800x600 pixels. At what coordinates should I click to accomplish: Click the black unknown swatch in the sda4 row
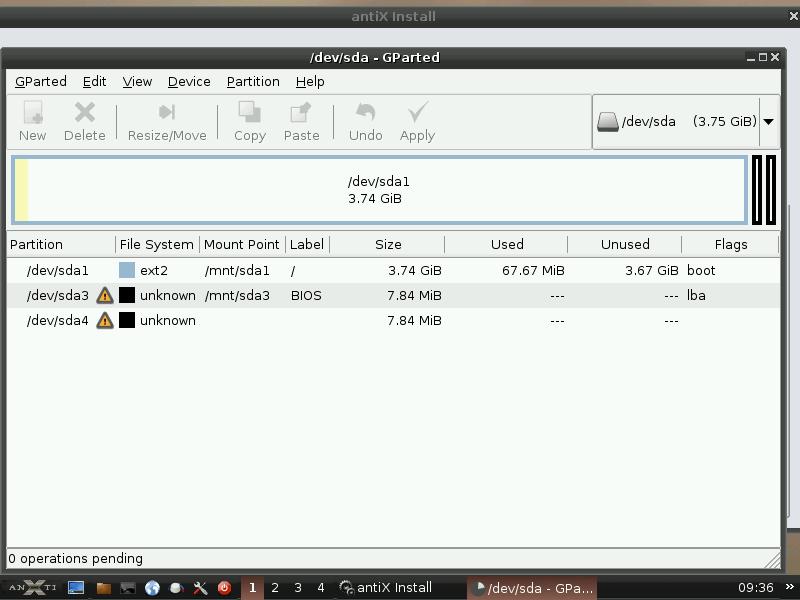[x=127, y=320]
